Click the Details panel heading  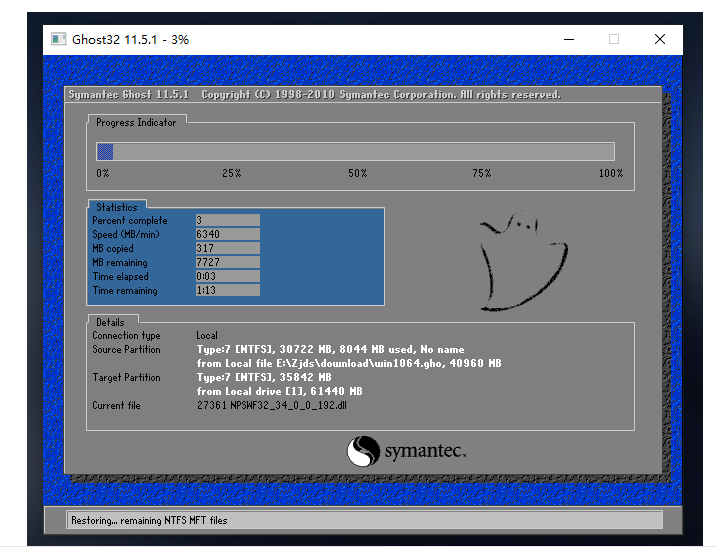point(110,322)
